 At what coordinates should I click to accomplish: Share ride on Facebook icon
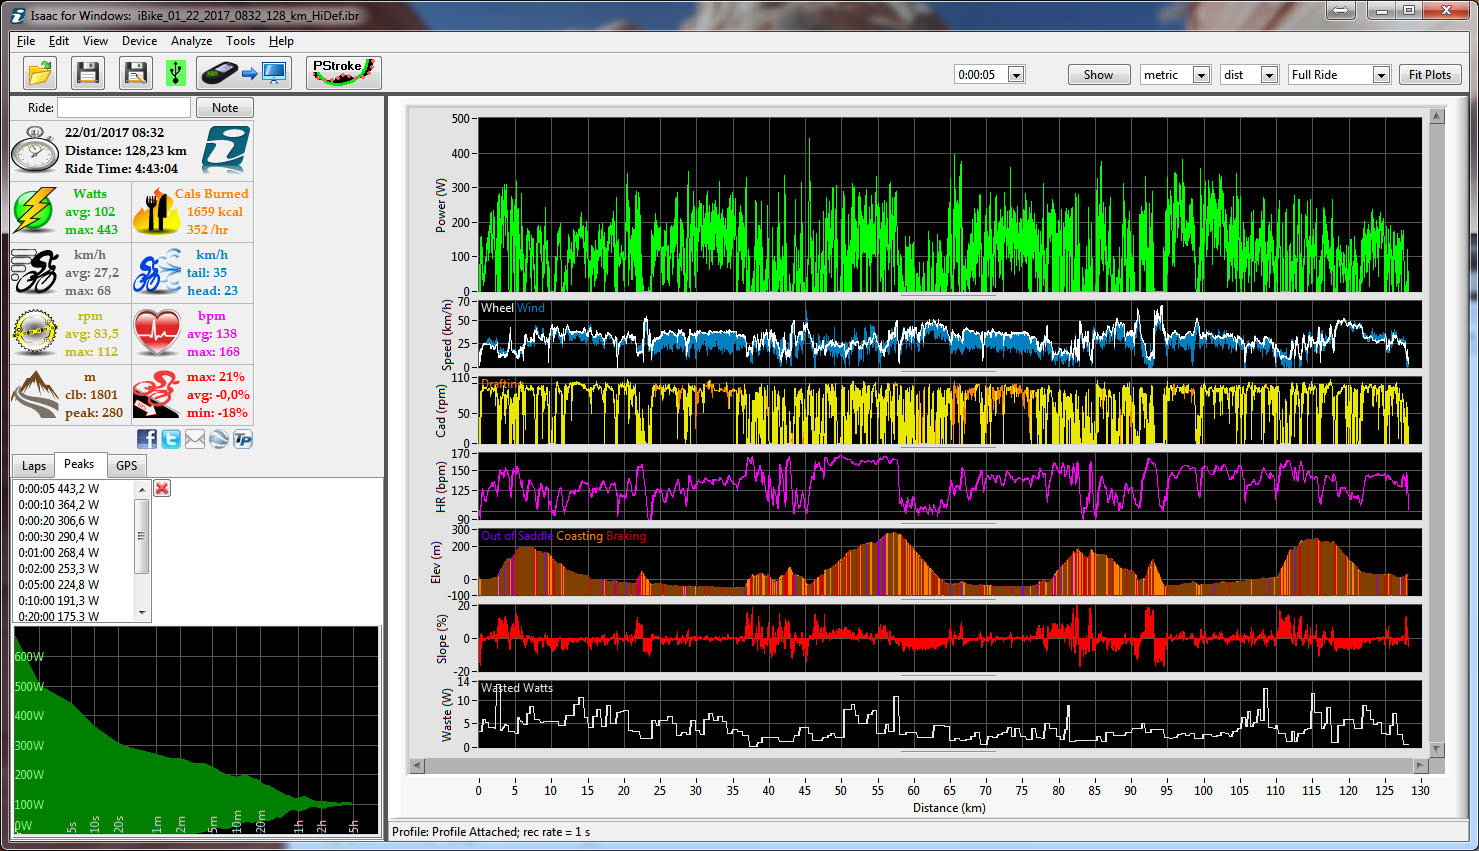(147, 439)
